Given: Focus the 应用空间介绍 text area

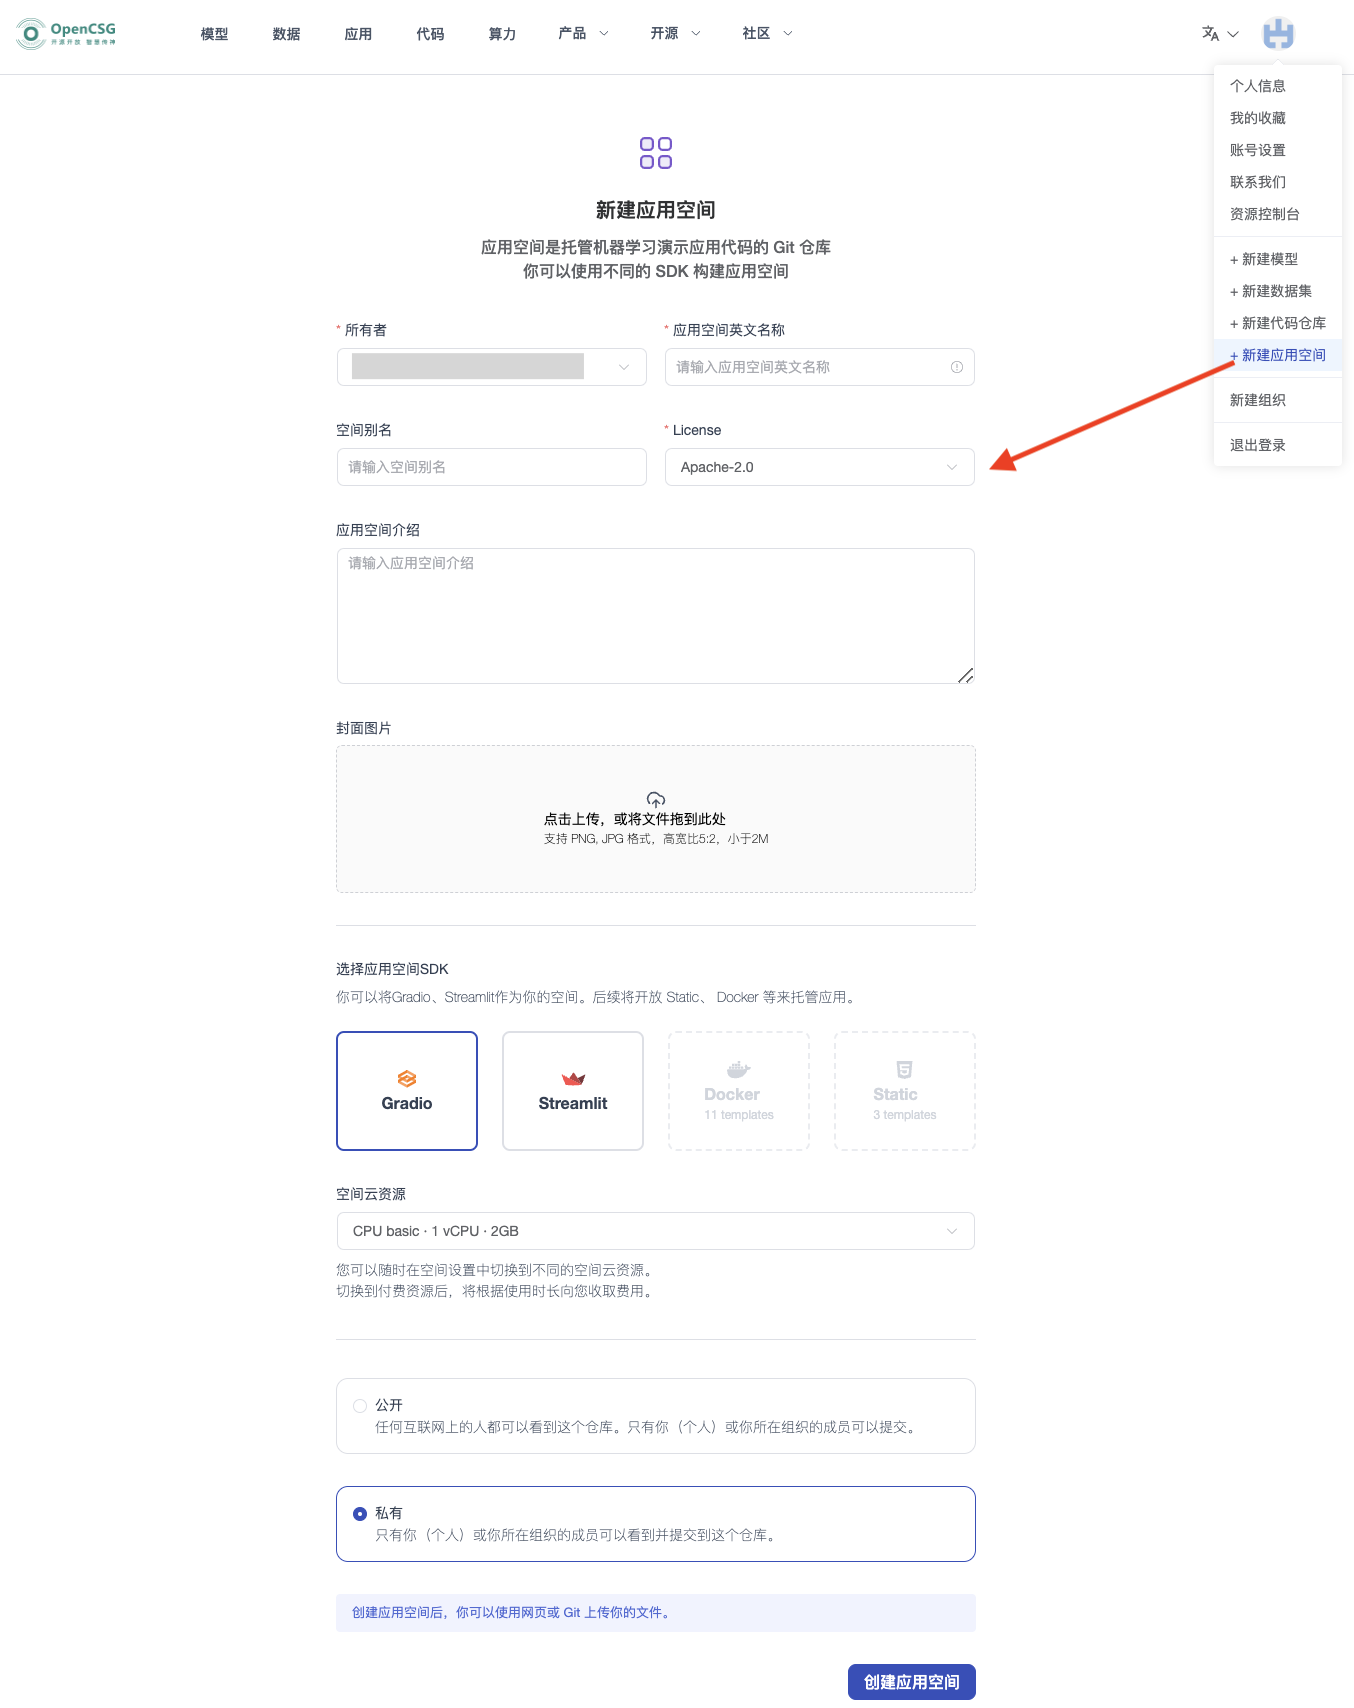Looking at the screenshot, I should click(x=655, y=616).
